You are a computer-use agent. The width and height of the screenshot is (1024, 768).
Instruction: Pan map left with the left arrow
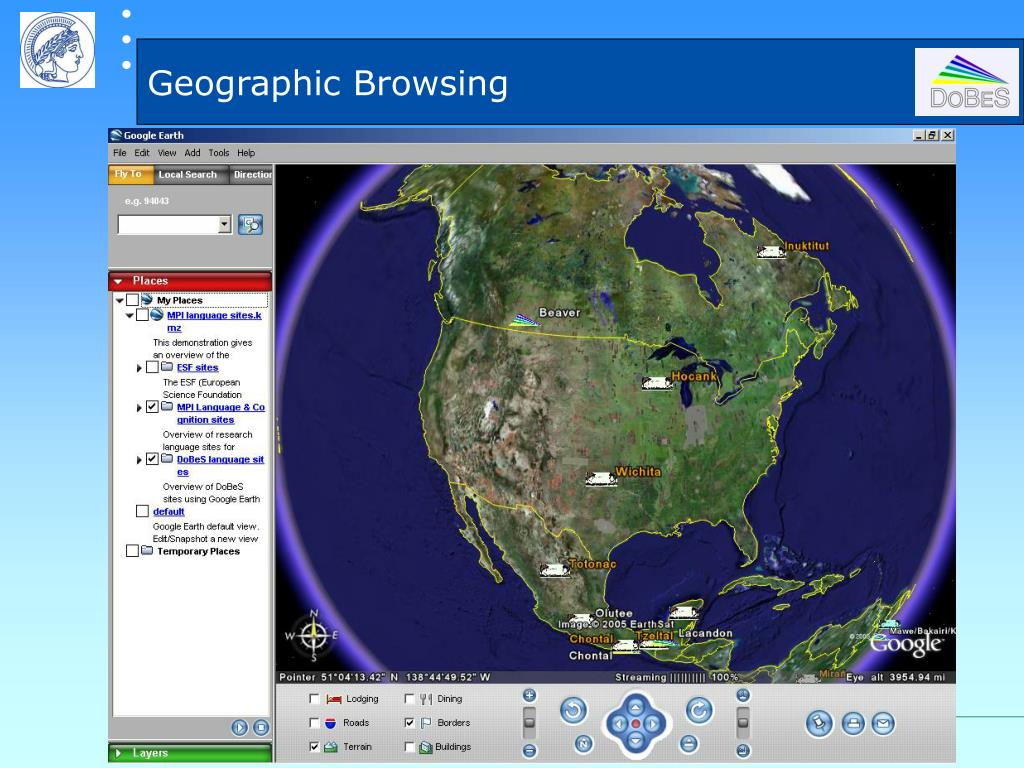tap(618, 724)
